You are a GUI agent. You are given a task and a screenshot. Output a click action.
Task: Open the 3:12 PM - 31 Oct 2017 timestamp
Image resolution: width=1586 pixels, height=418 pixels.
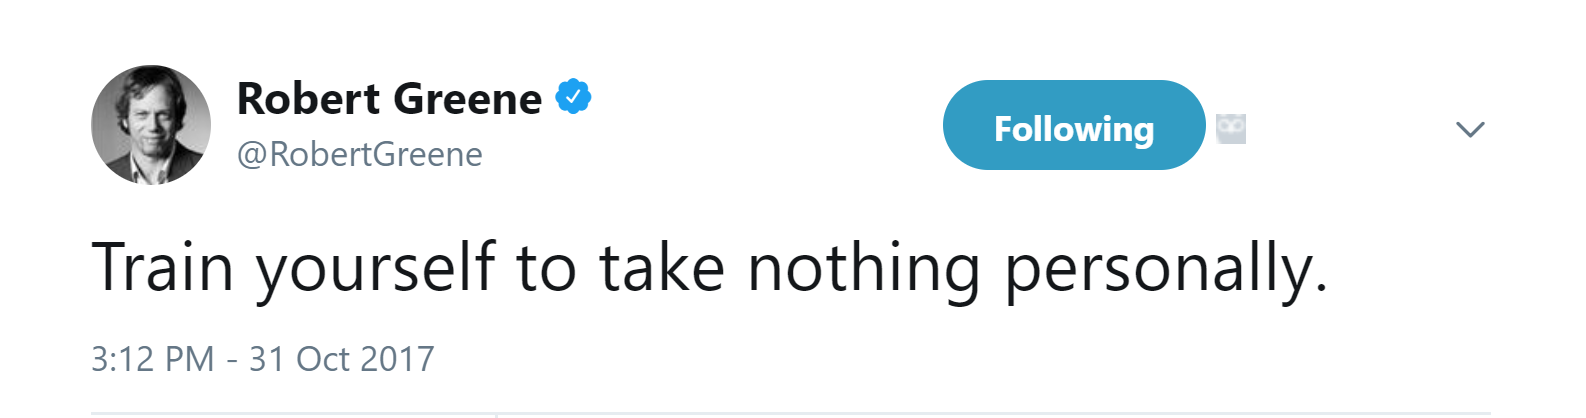coord(263,358)
